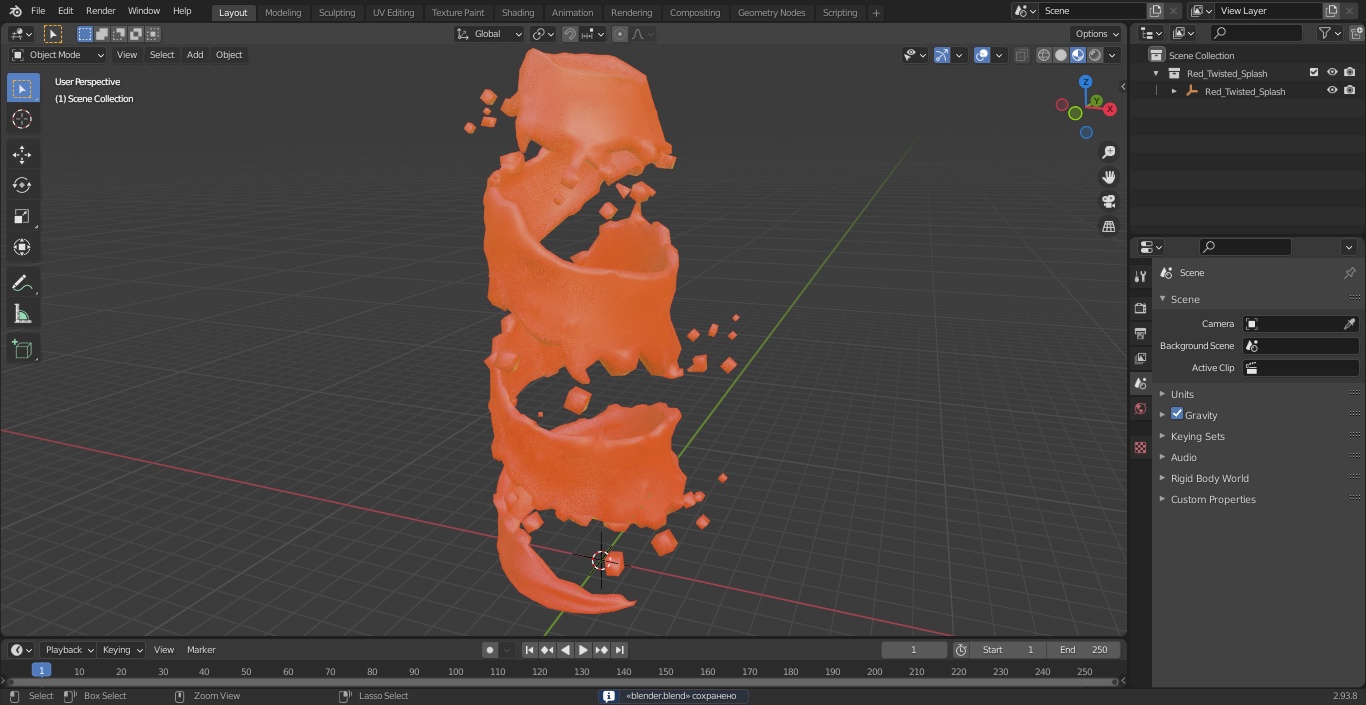Image resolution: width=1366 pixels, height=705 pixels.
Task: Click the blue Z axis gizmo handle
Action: tap(1085, 82)
